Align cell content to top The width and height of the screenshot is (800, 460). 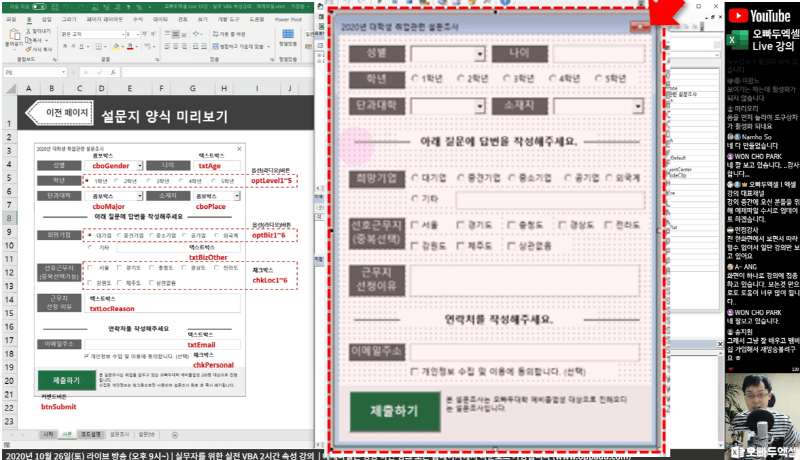pyautogui.click(x=167, y=34)
